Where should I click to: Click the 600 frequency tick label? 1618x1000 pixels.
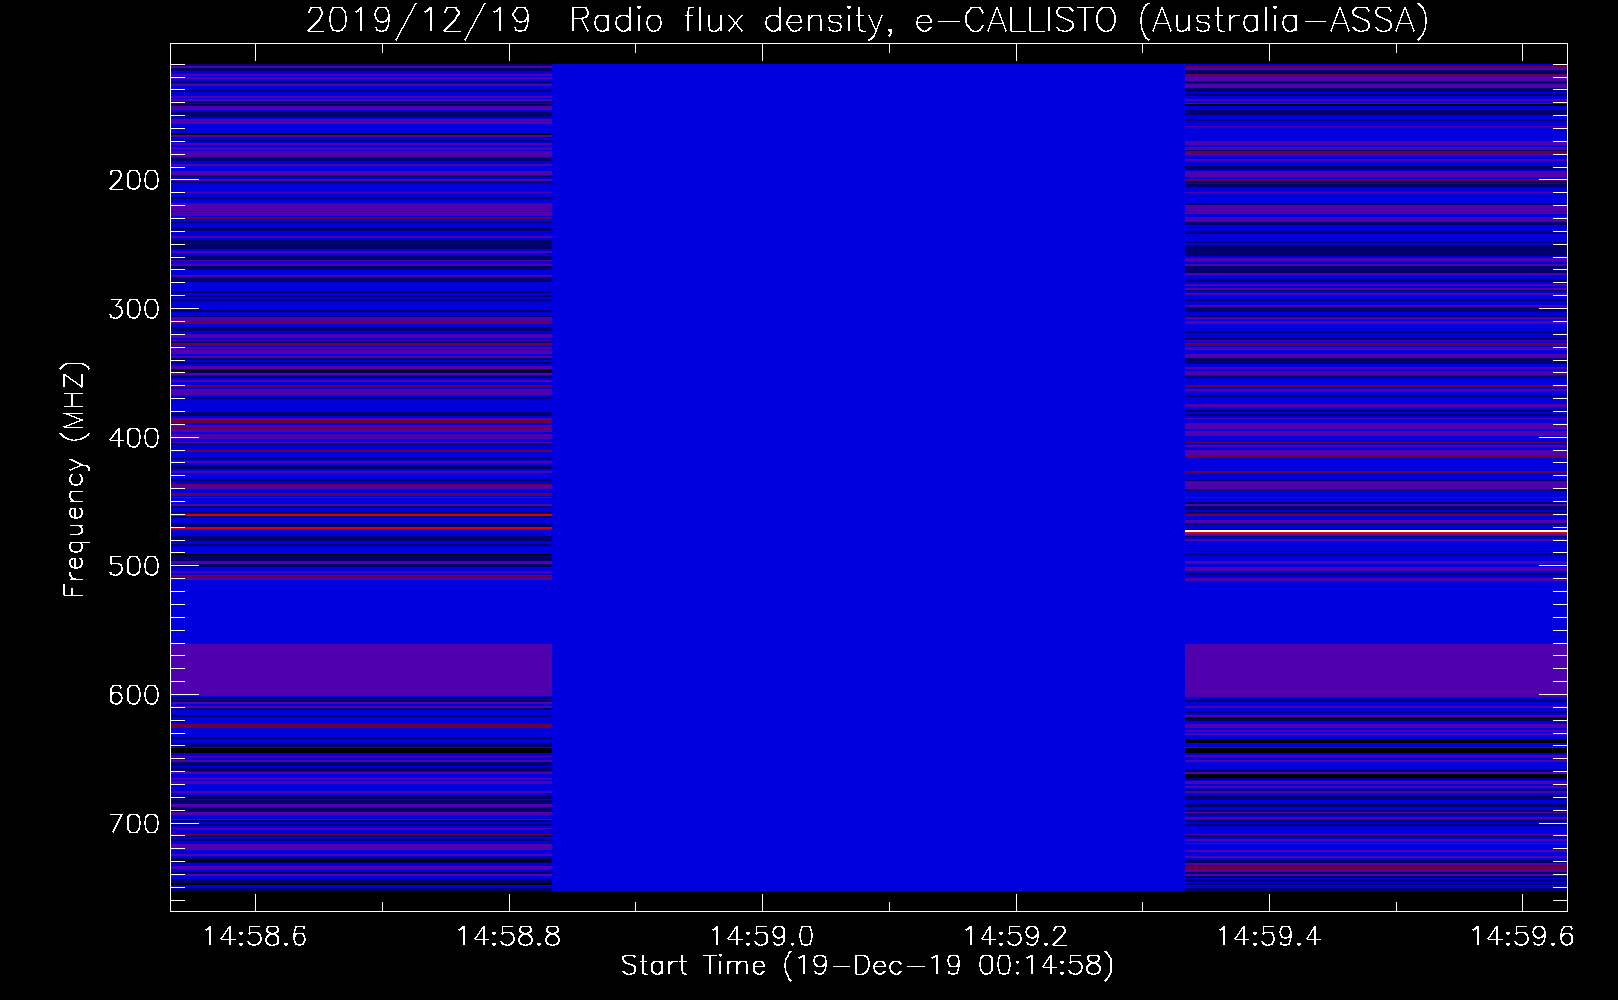(134, 695)
